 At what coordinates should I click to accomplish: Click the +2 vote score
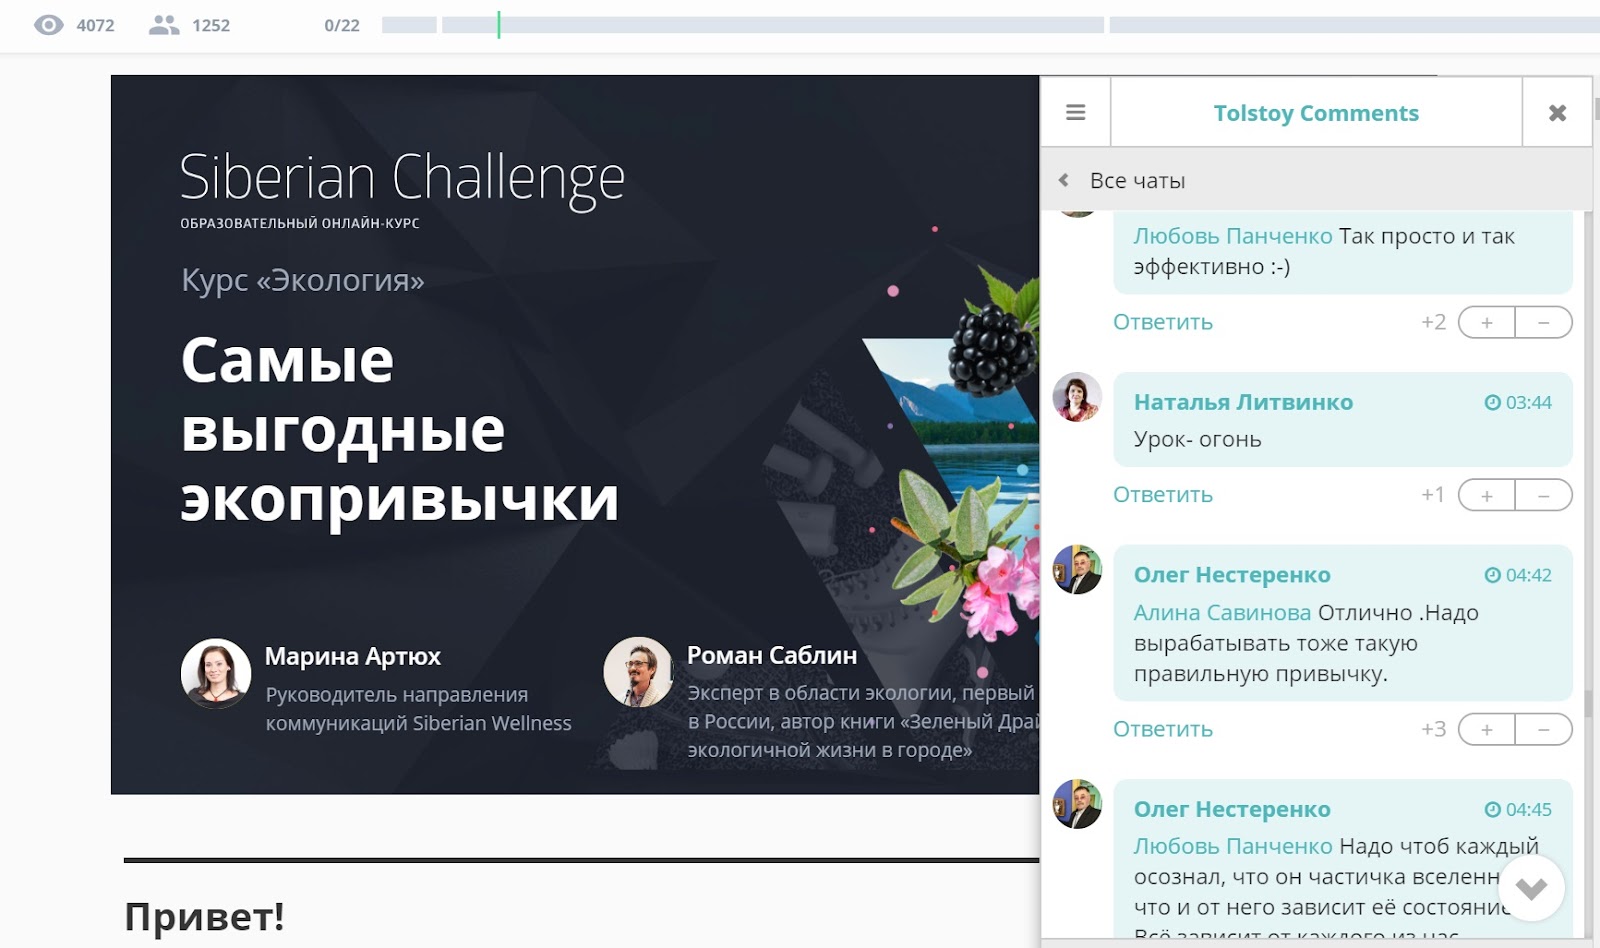coord(1433,322)
